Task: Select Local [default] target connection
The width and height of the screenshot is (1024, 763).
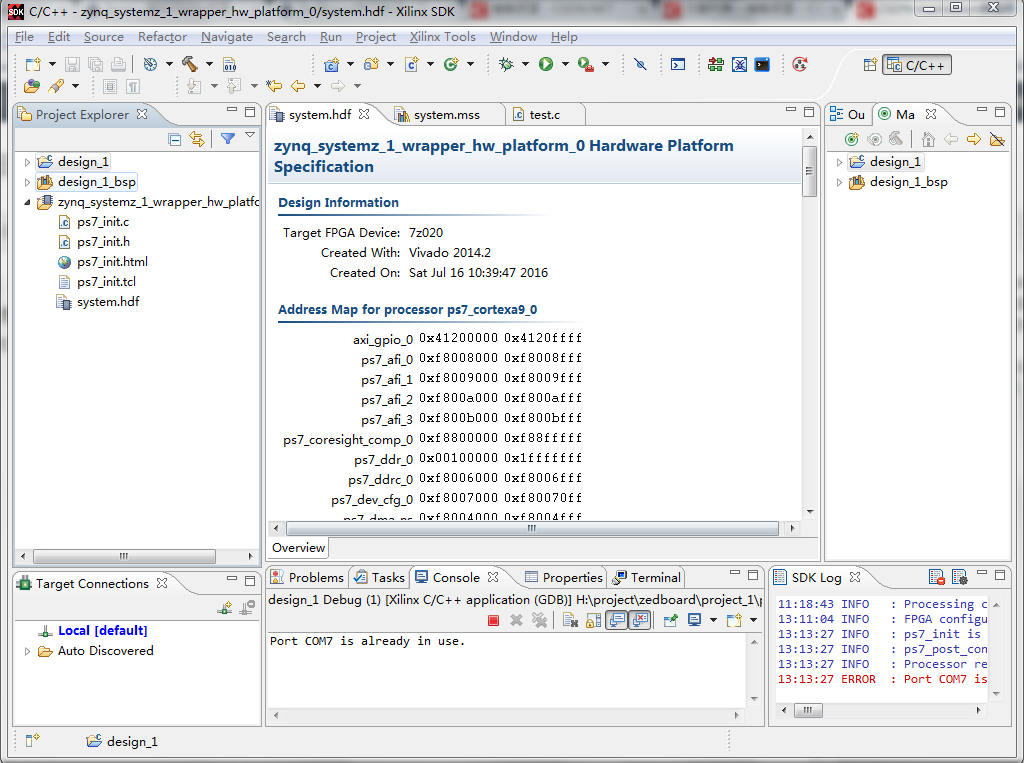Action: 103,631
